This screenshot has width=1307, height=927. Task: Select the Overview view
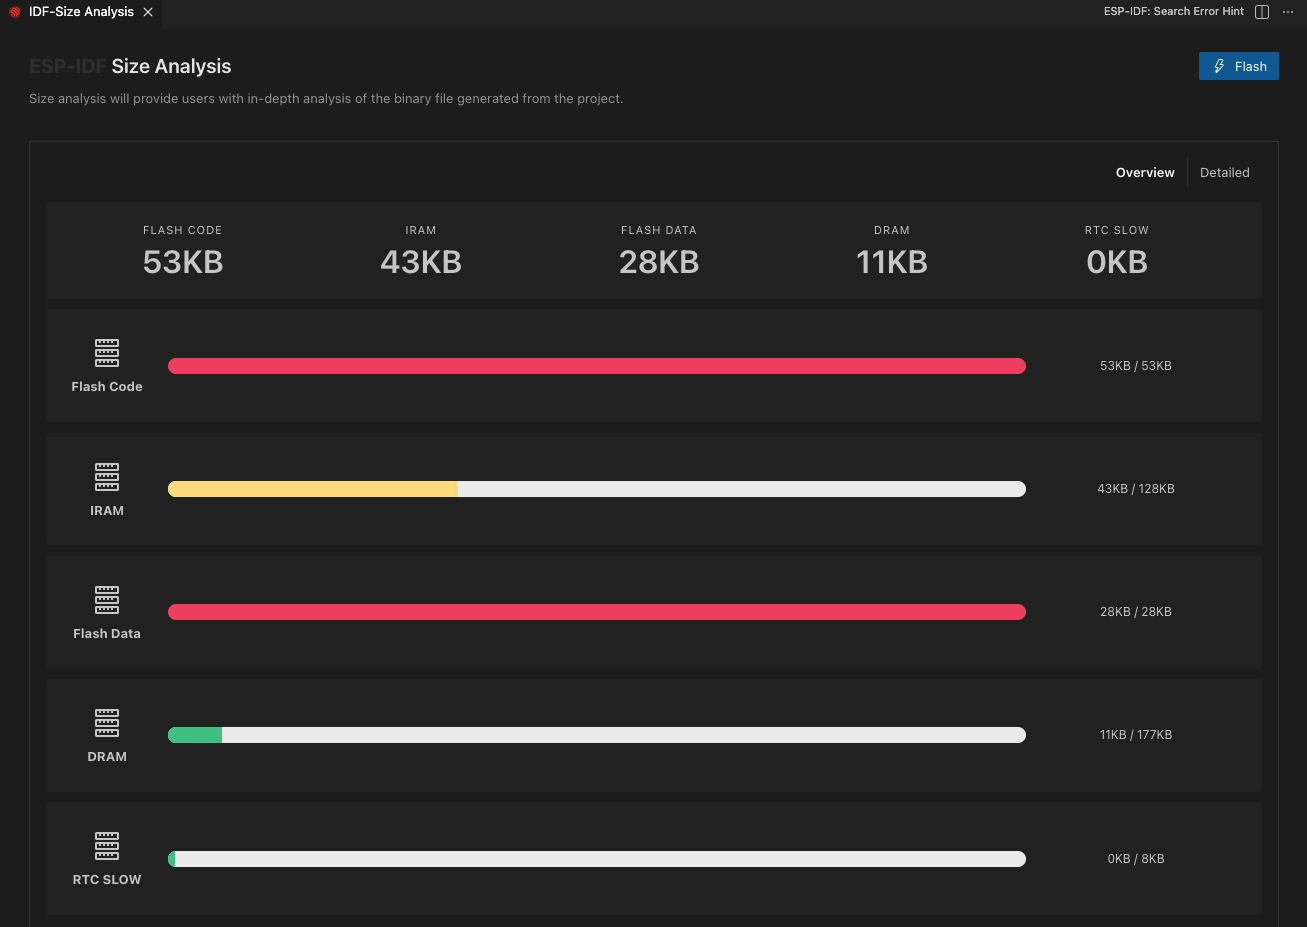1145,173
